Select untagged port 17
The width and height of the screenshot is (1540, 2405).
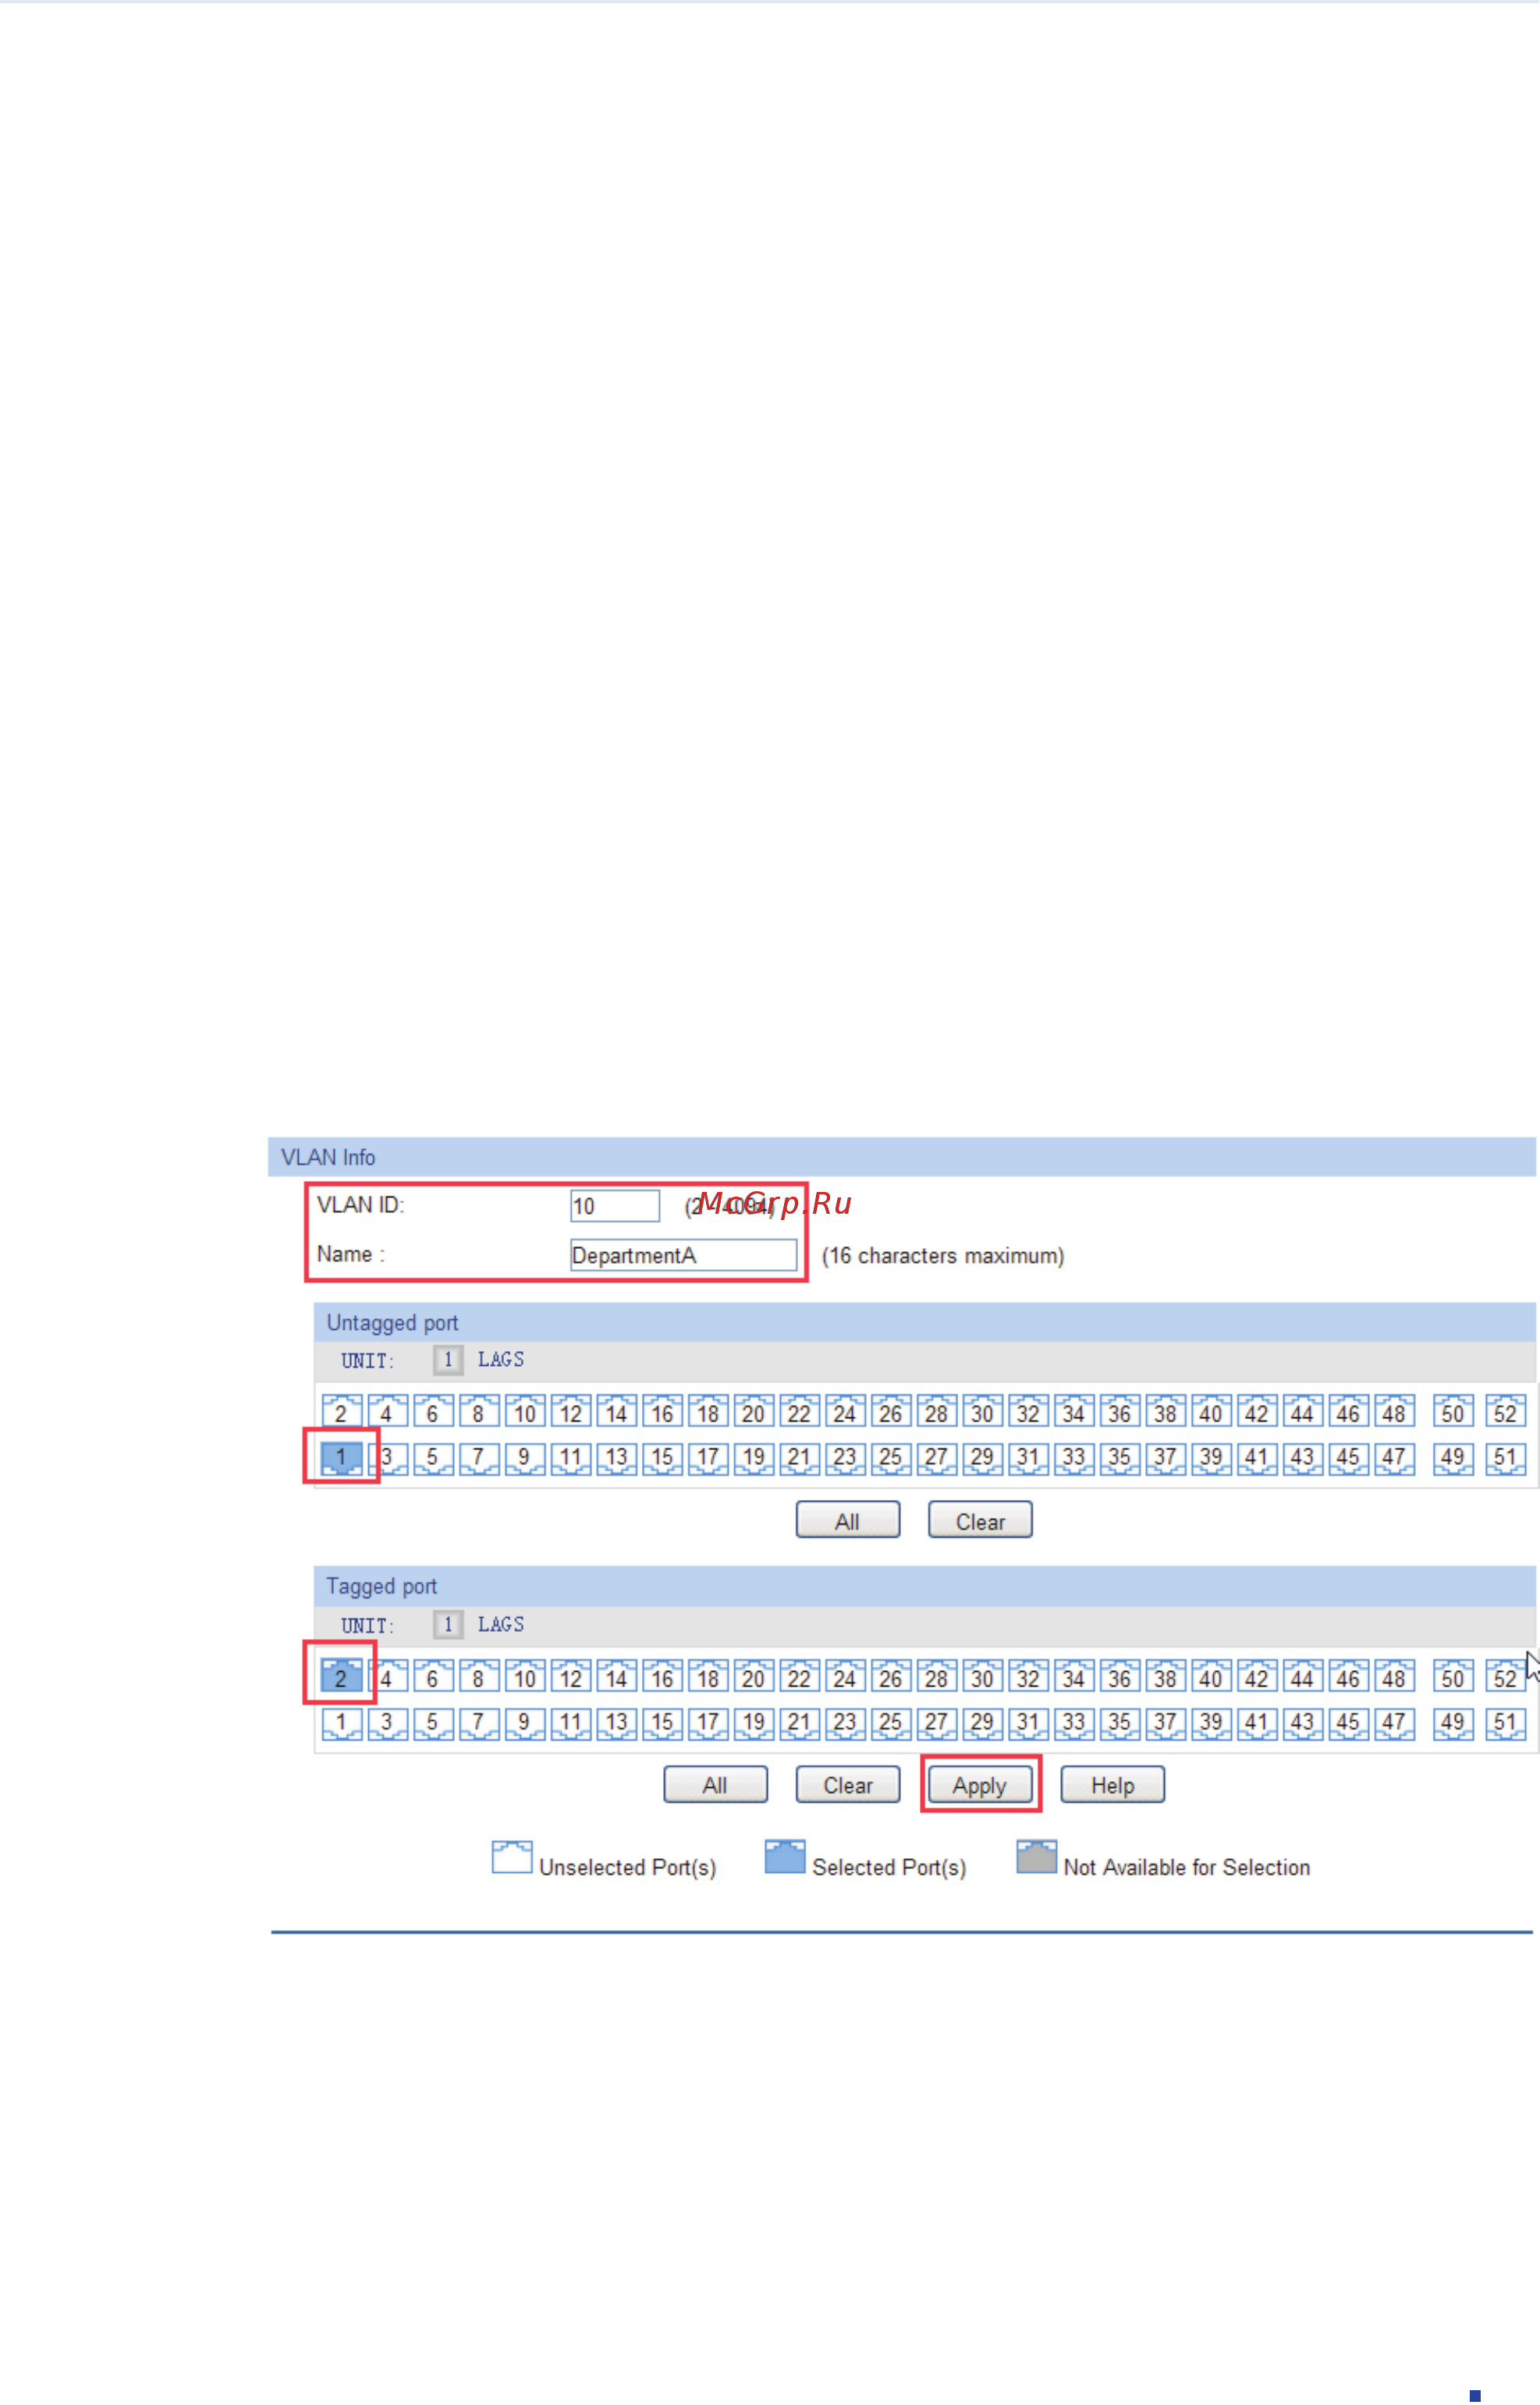click(x=708, y=1458)
